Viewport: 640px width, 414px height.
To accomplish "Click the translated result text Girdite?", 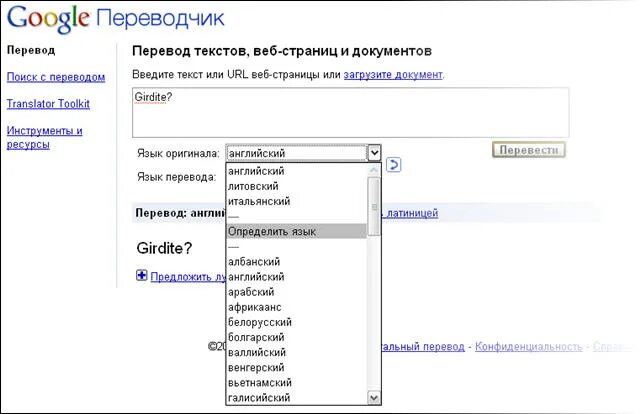I will 164,248.
